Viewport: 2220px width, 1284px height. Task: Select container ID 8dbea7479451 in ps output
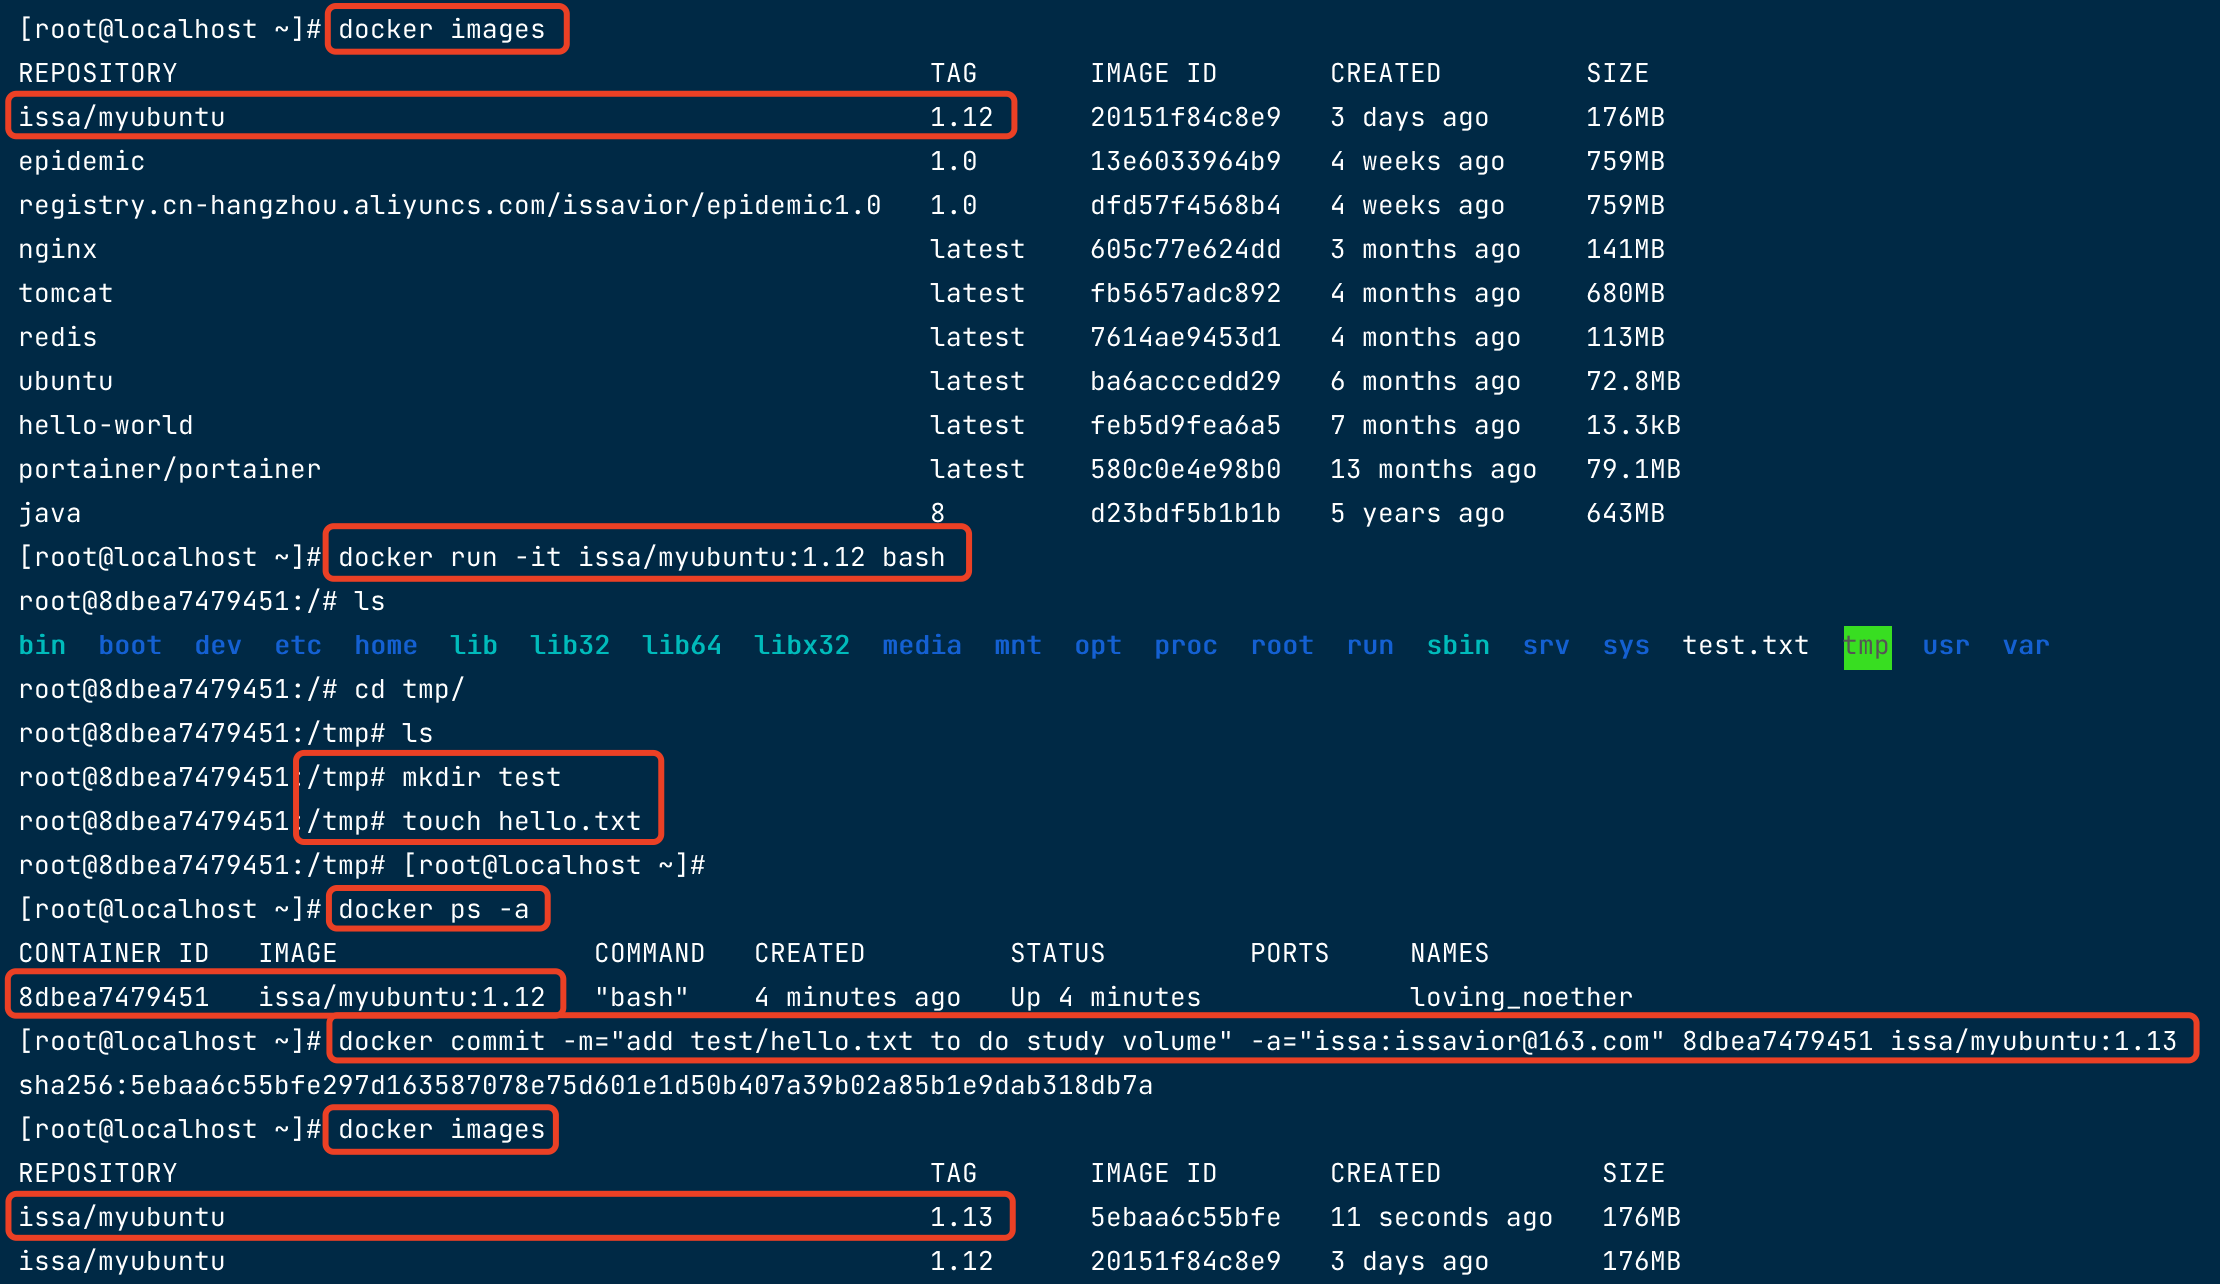[114, 997]
